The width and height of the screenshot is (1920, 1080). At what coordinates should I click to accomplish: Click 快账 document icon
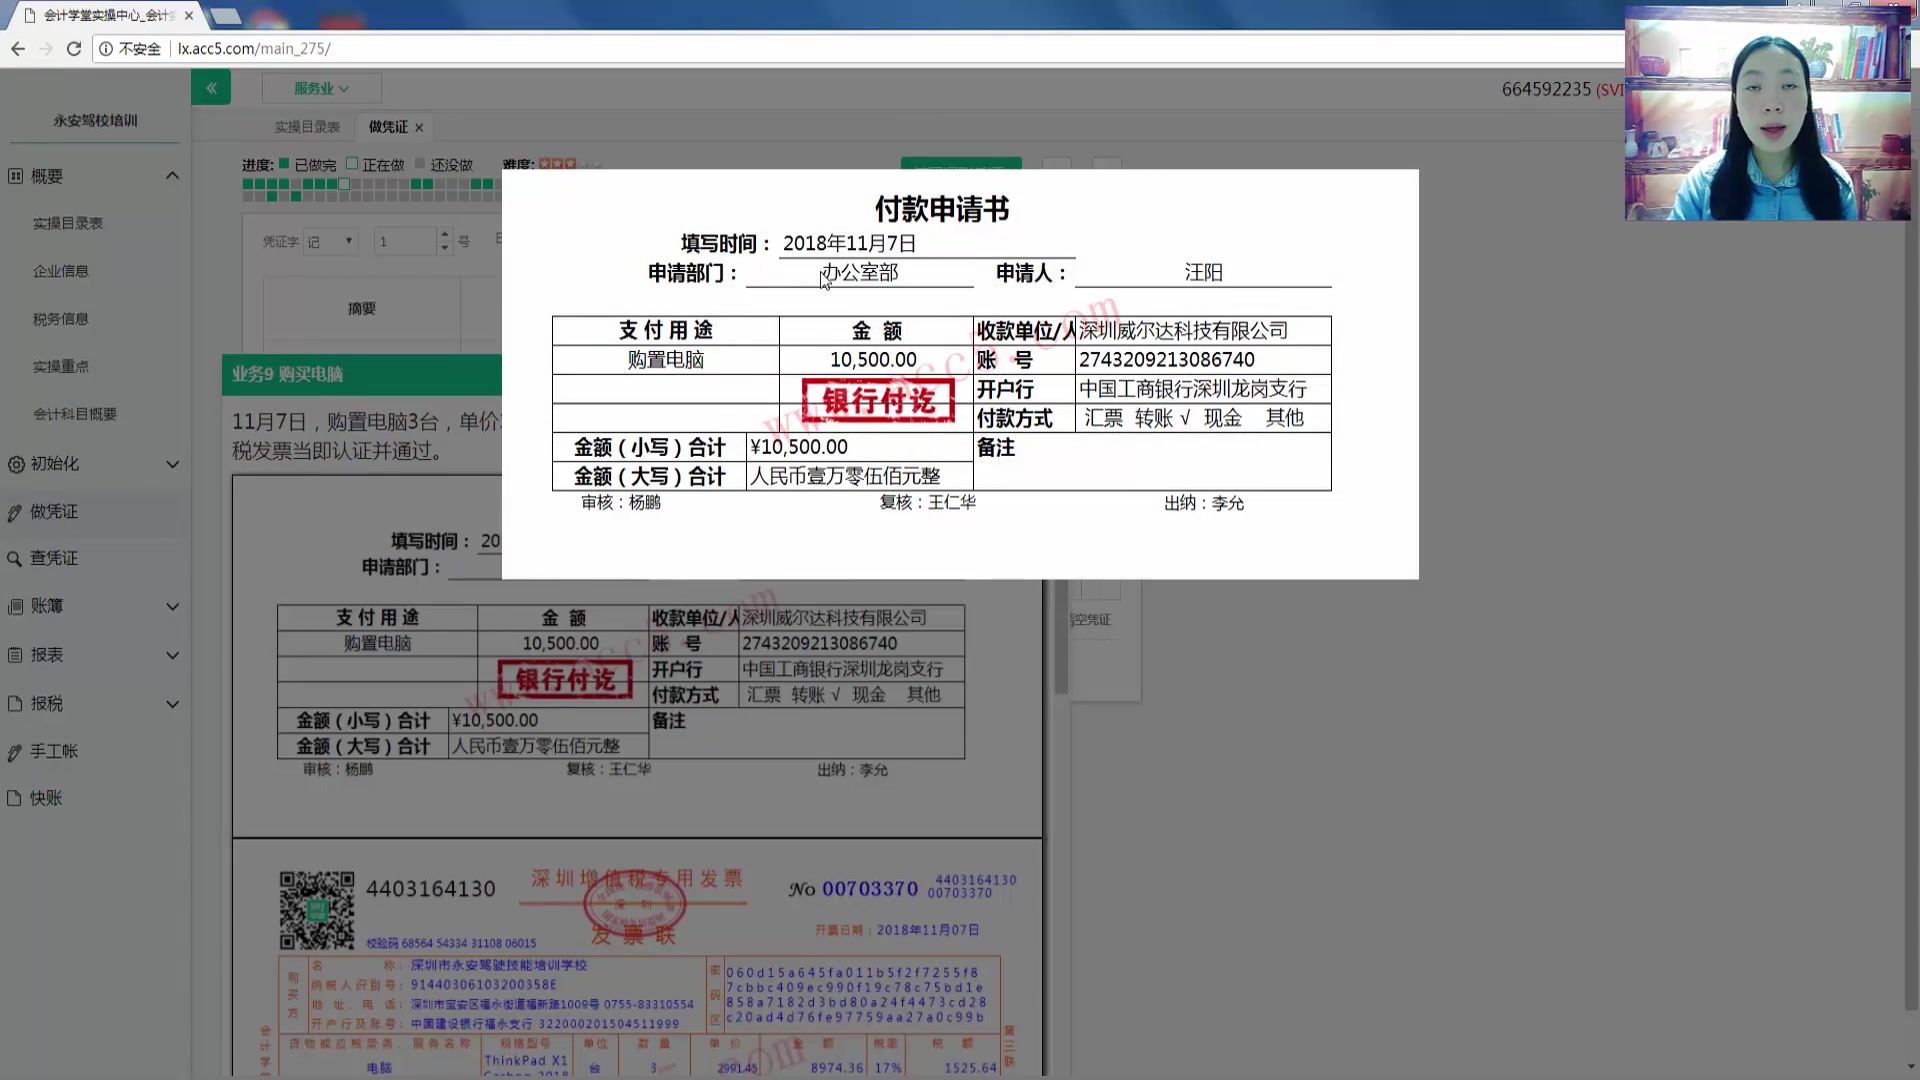(14, 798)
